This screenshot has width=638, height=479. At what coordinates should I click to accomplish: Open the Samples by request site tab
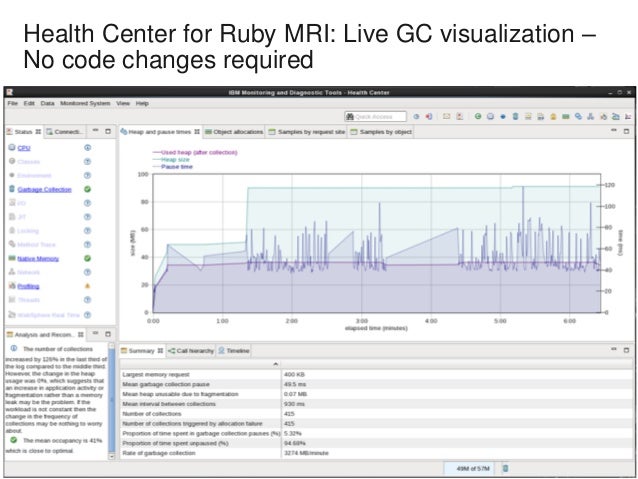[x=307, y=132]
